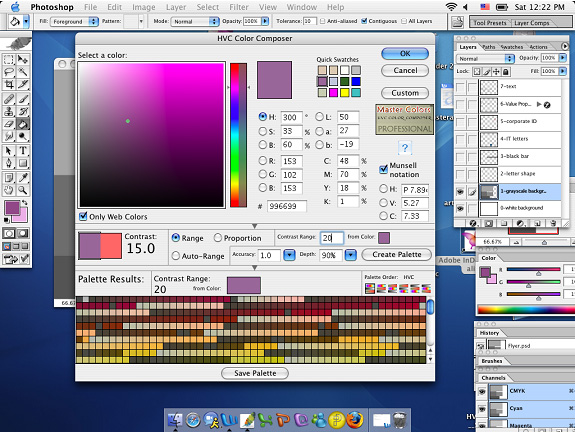Open the Pattern picker dropdown
Viewport: 575px width, 432px height.
pyautogui.click(x=141, y=21)
